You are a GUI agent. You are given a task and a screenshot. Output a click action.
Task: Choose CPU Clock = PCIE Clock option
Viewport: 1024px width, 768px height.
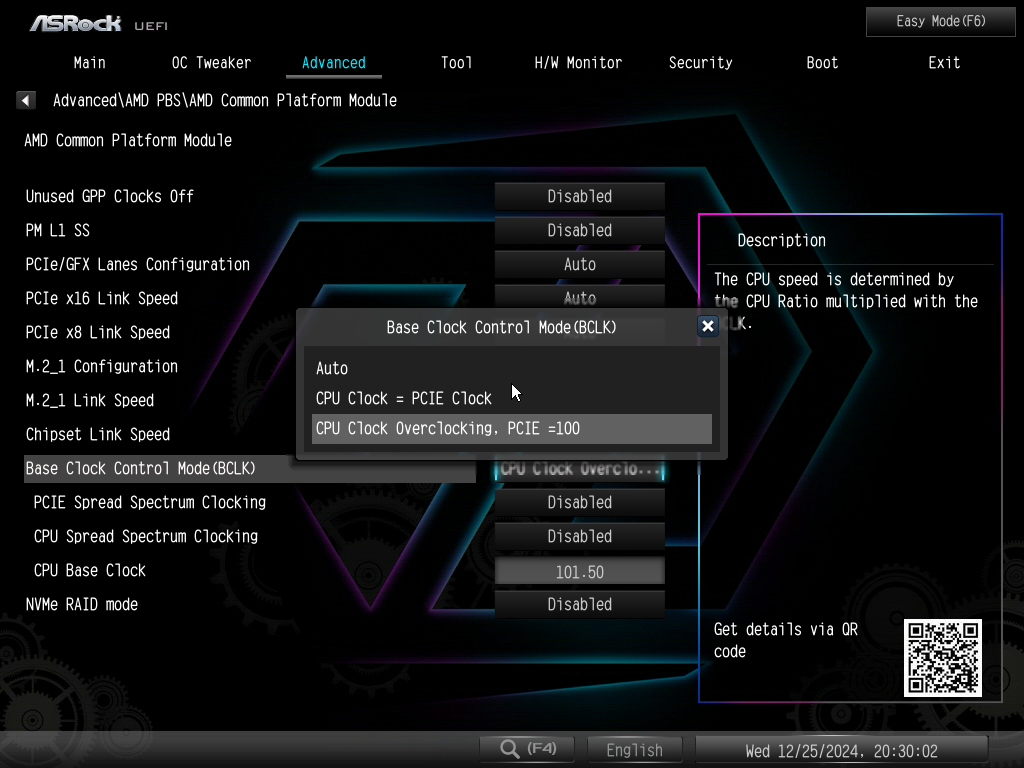[x=511, y=398]
